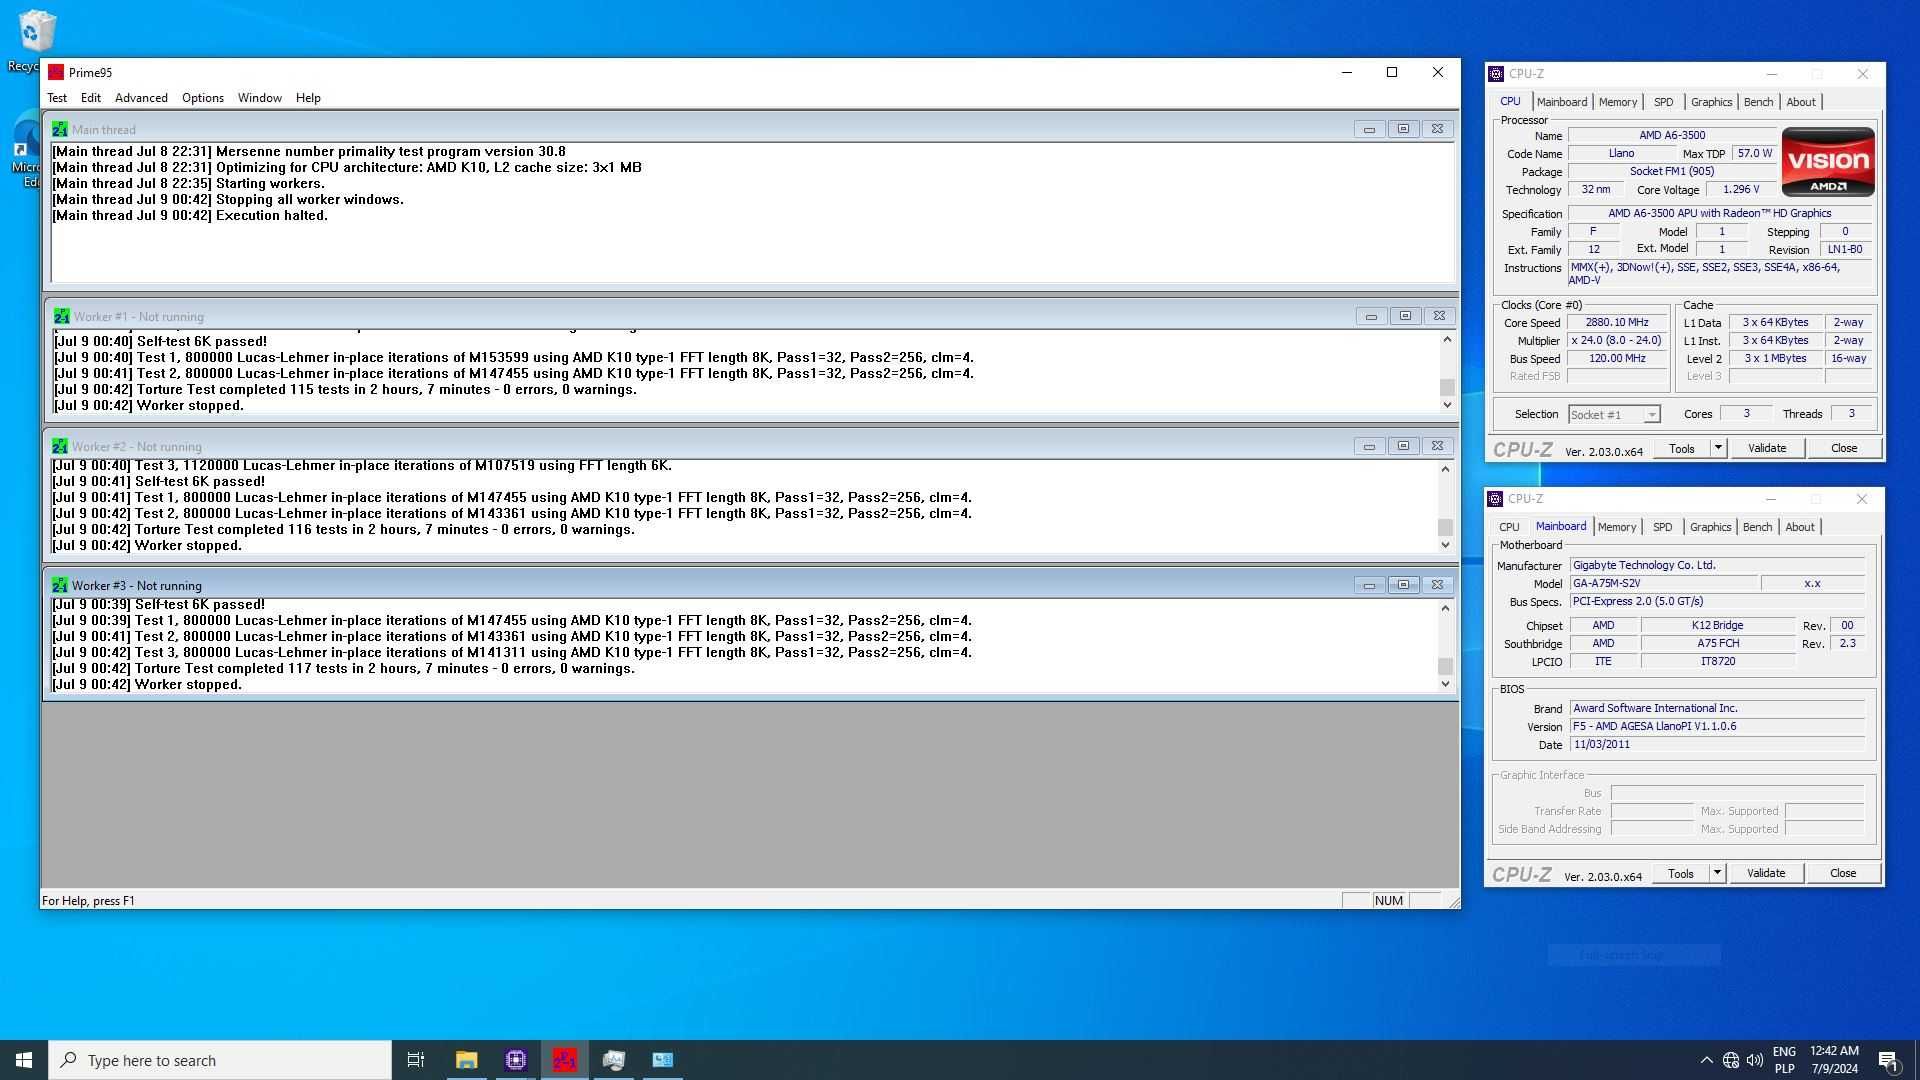Click the taskbar clock showing 12:42 AM
The width and height of the screenshot is (1920, 1080).
[x=1834, y=1060]
